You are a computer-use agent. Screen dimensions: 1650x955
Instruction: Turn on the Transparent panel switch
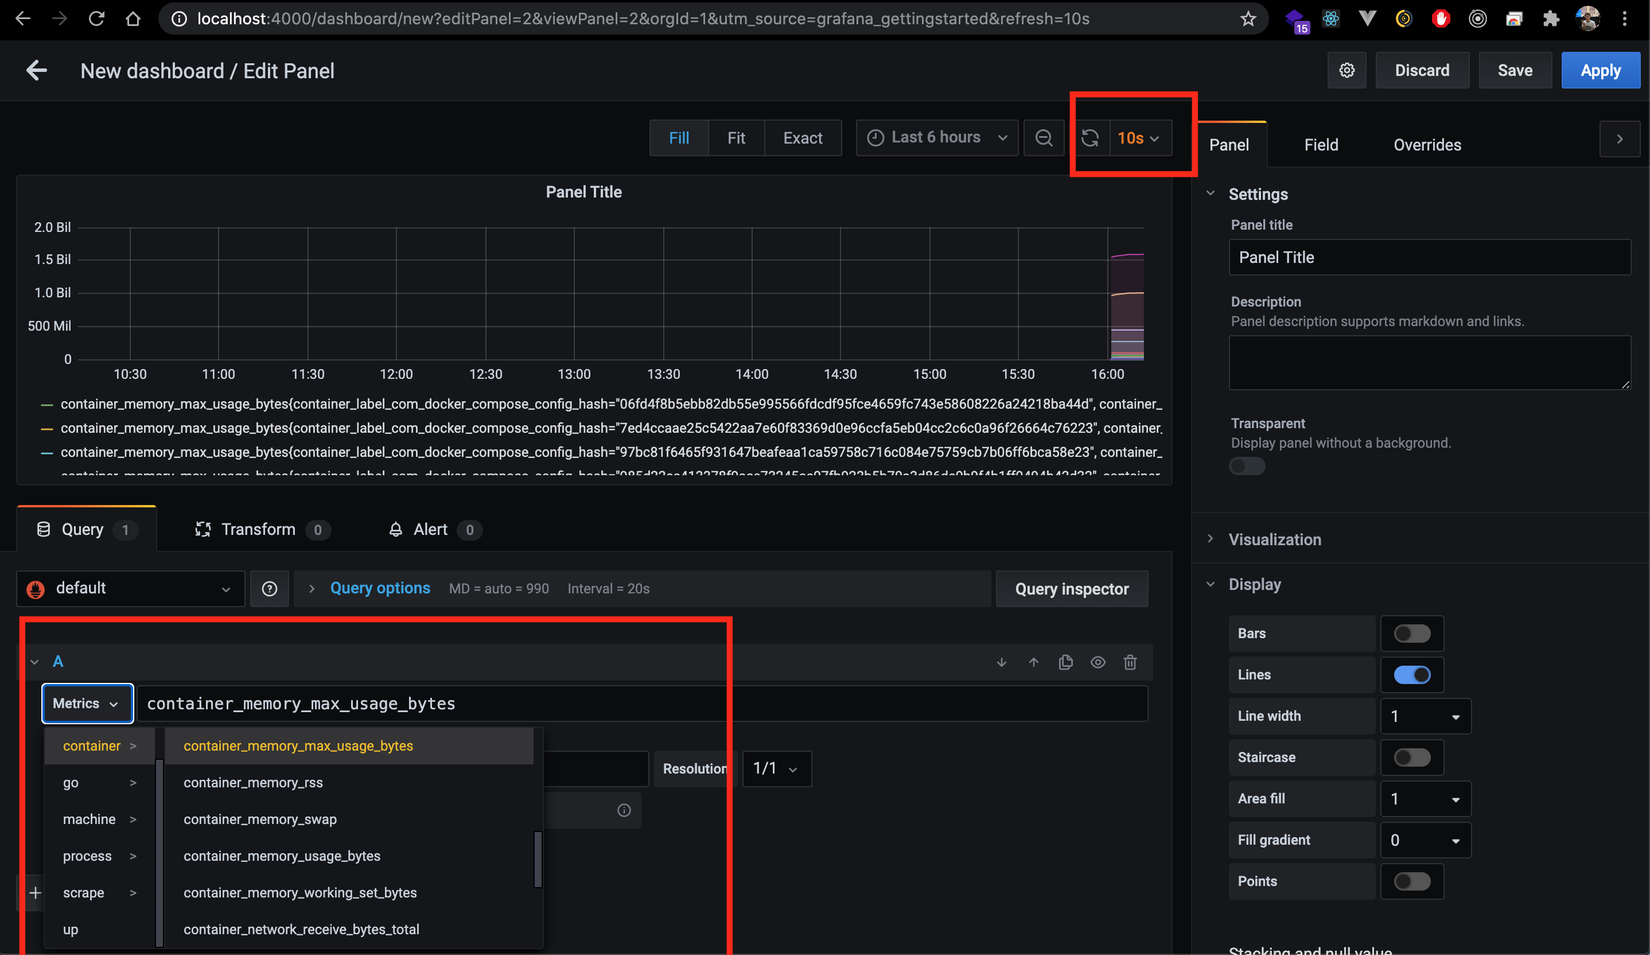pos(1247,466)
